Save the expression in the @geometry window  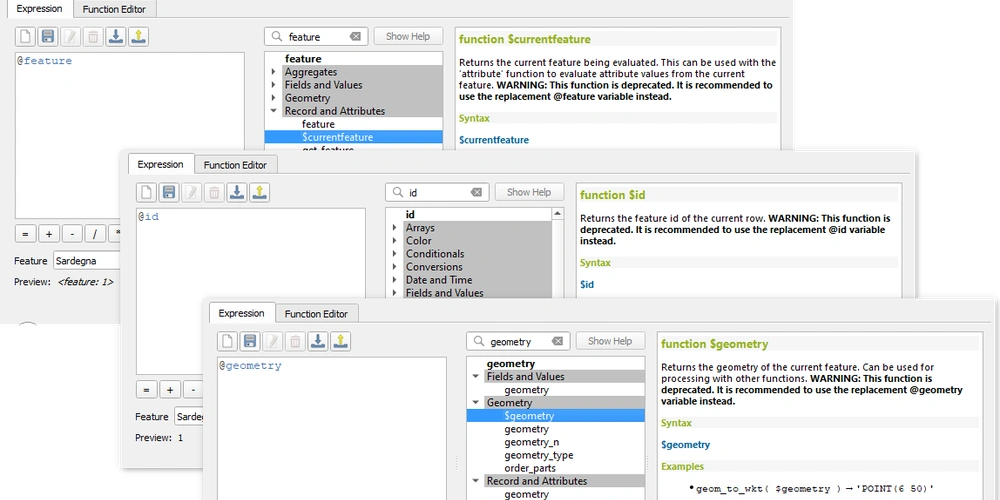click(250, 341)
